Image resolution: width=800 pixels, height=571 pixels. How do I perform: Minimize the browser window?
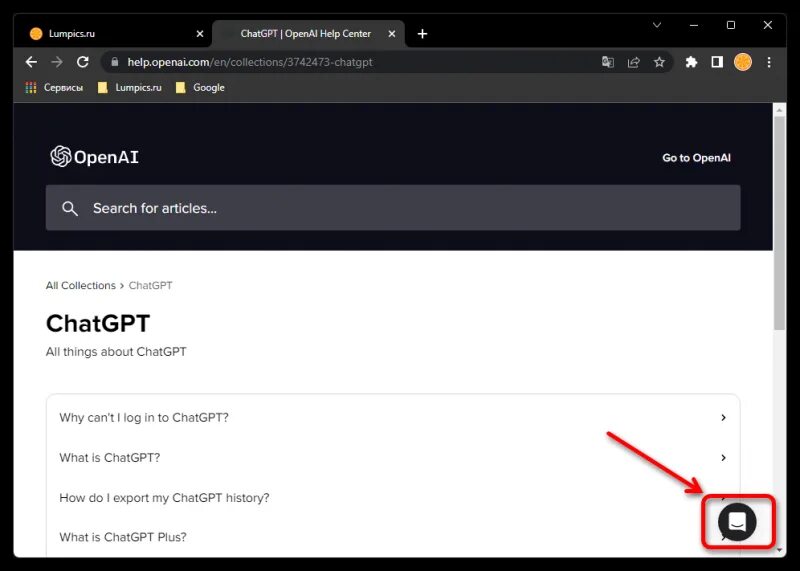pyautogui.click(x=694, y=24)
